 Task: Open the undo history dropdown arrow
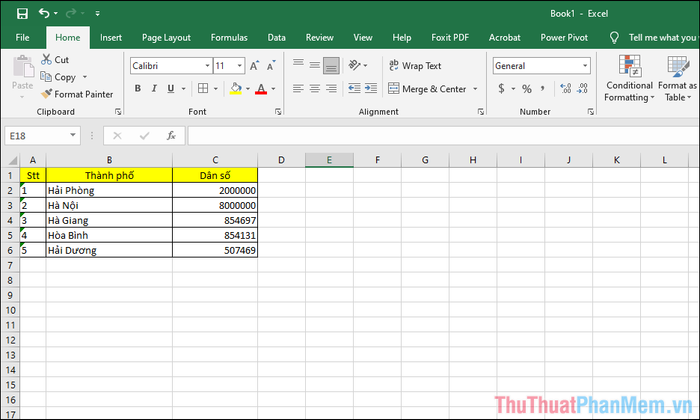56,13
